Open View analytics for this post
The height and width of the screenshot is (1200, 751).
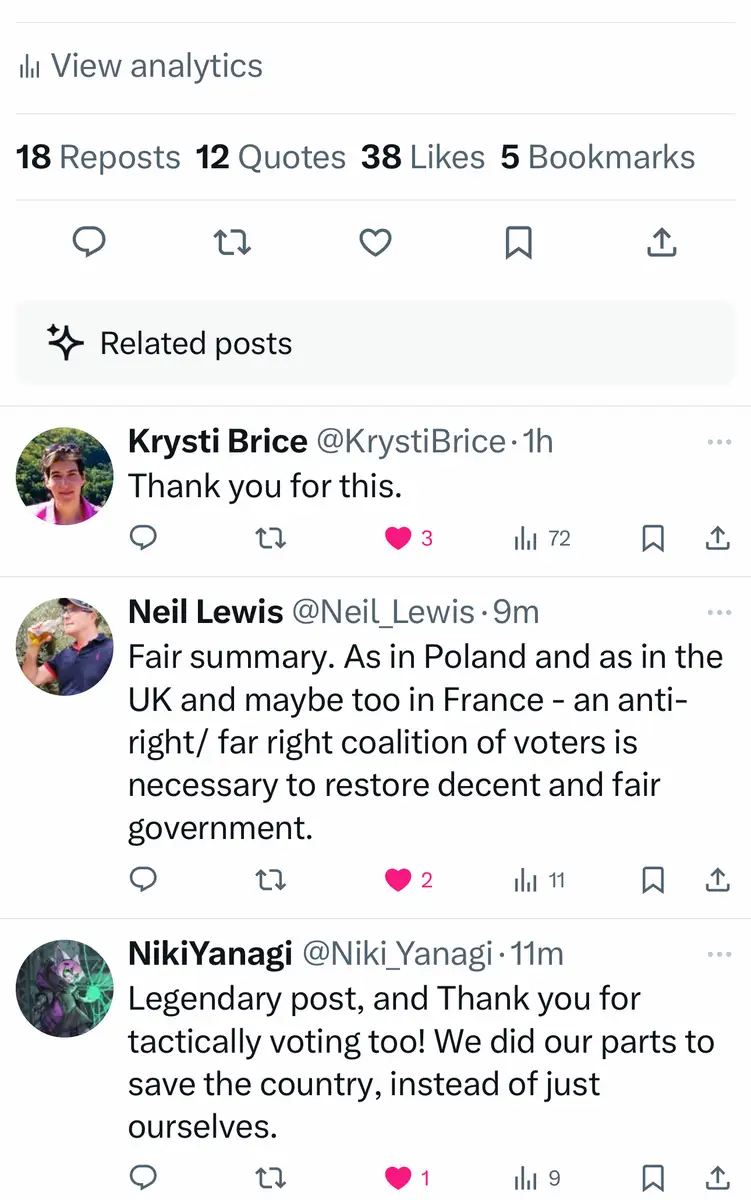tap(141, 66)
